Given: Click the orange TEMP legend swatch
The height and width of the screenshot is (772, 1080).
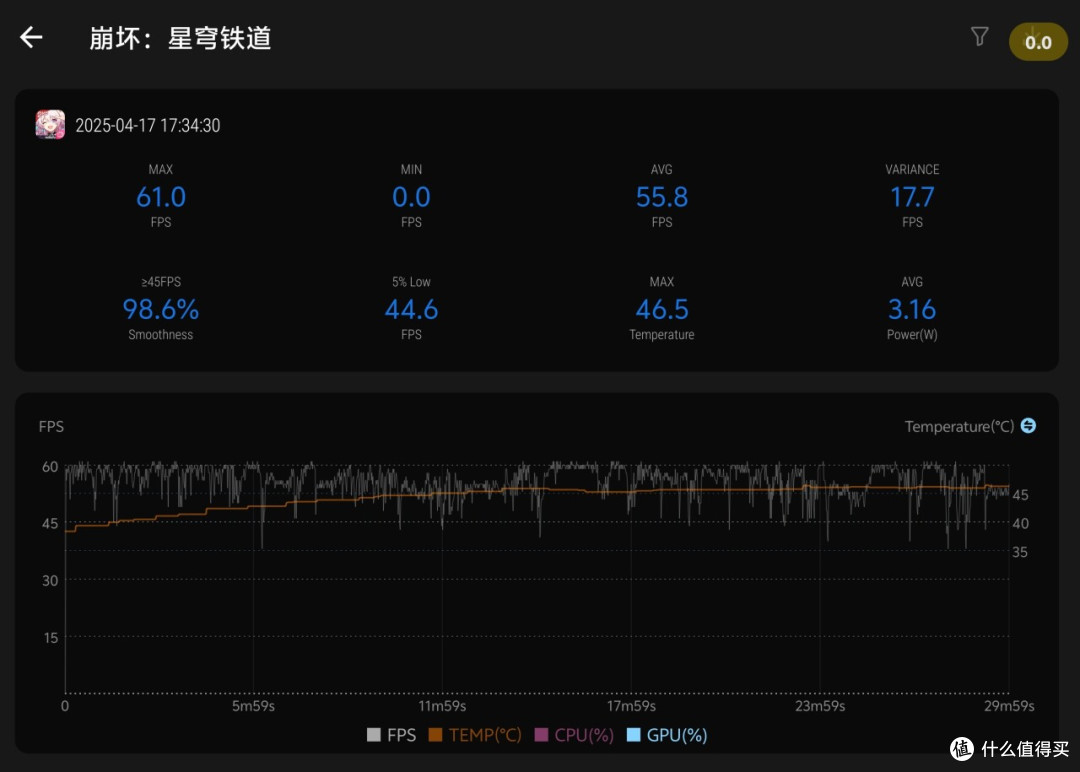Looking at the screenshot, I should tap(435, 735).
